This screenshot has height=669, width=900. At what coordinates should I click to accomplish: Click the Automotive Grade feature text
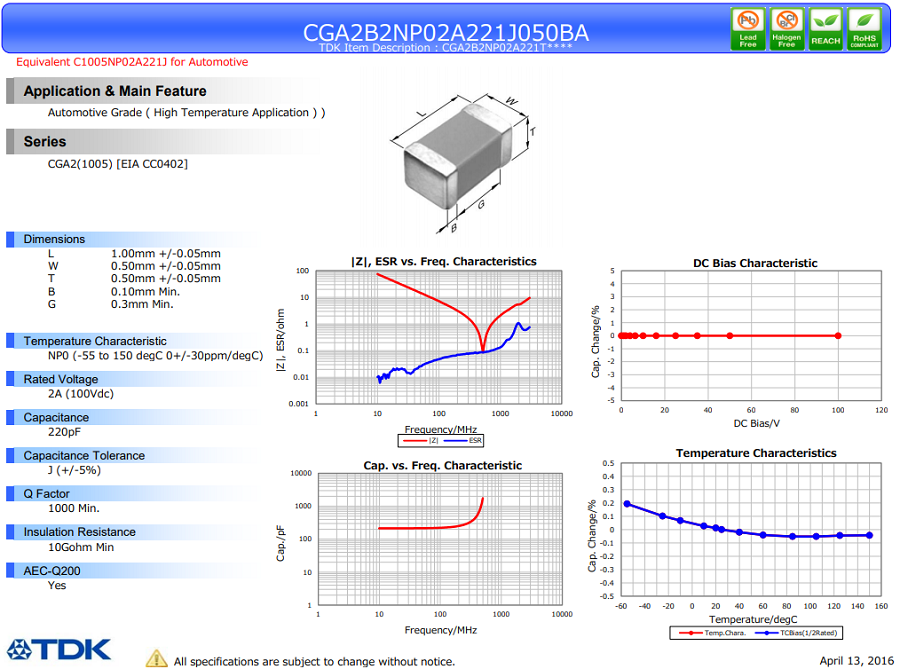pos(187,112)
